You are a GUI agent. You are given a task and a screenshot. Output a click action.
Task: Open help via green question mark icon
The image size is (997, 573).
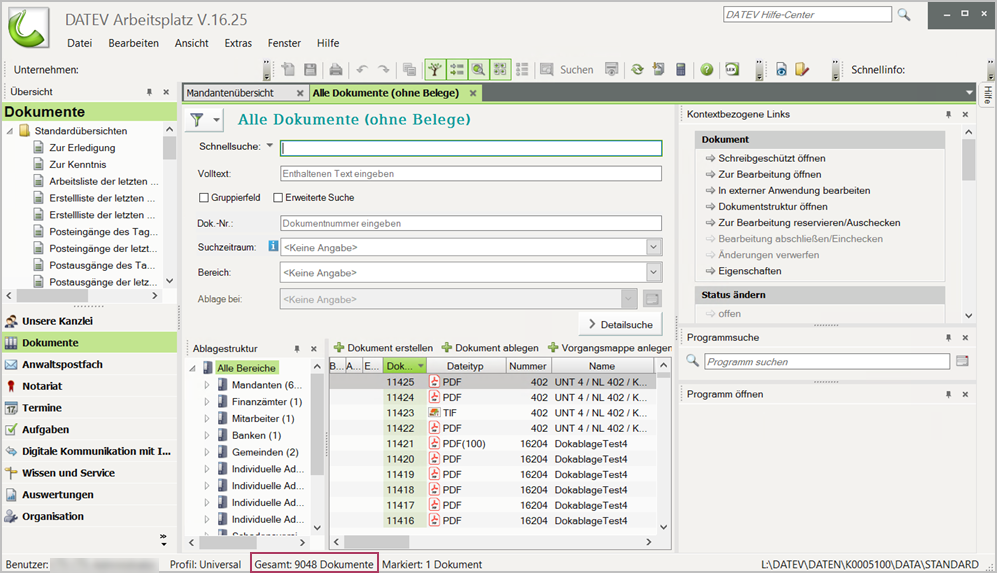pos(706,70)
